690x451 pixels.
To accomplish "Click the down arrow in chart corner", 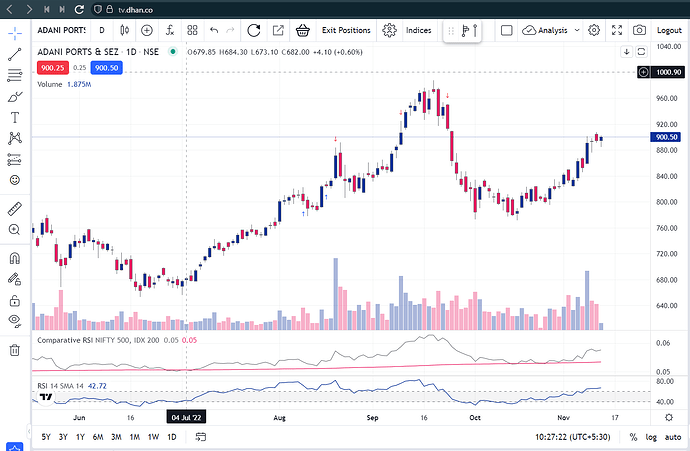I will [626, 52].
